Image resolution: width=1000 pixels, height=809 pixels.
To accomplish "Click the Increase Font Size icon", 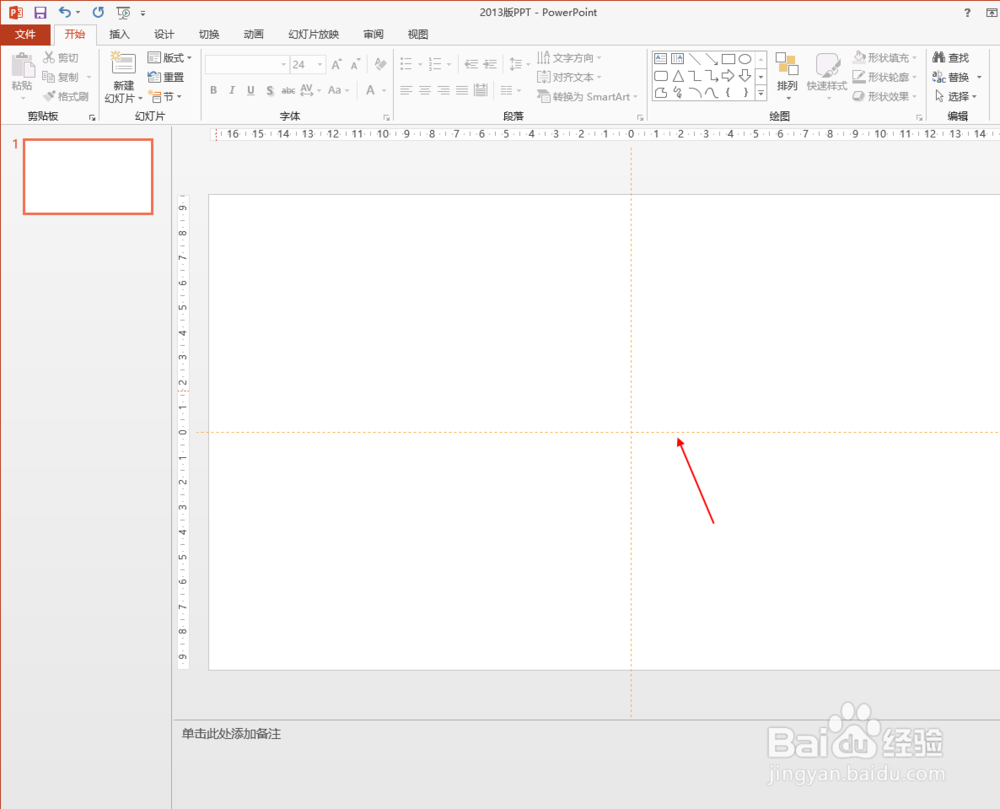I will pyautogui.click(x=336, y=64).
